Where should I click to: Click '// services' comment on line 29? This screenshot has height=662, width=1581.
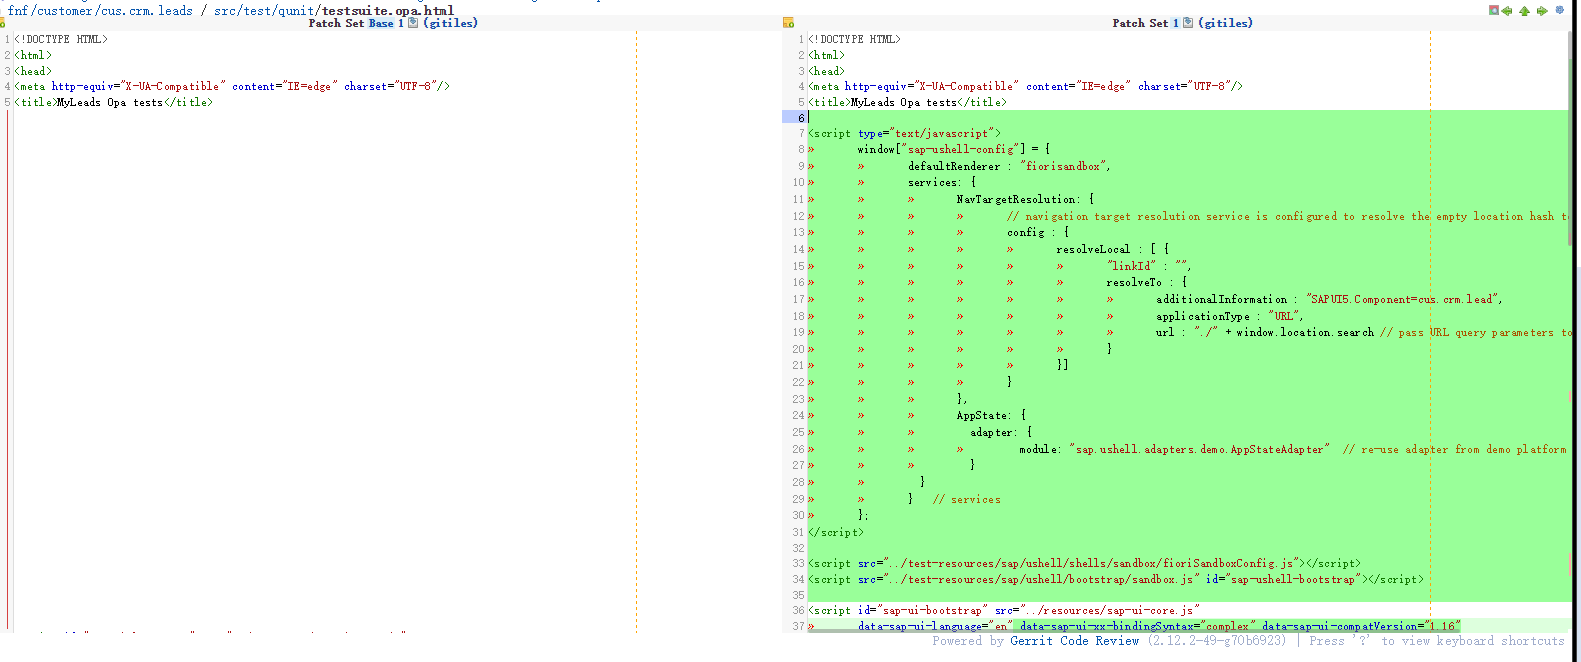966,499
